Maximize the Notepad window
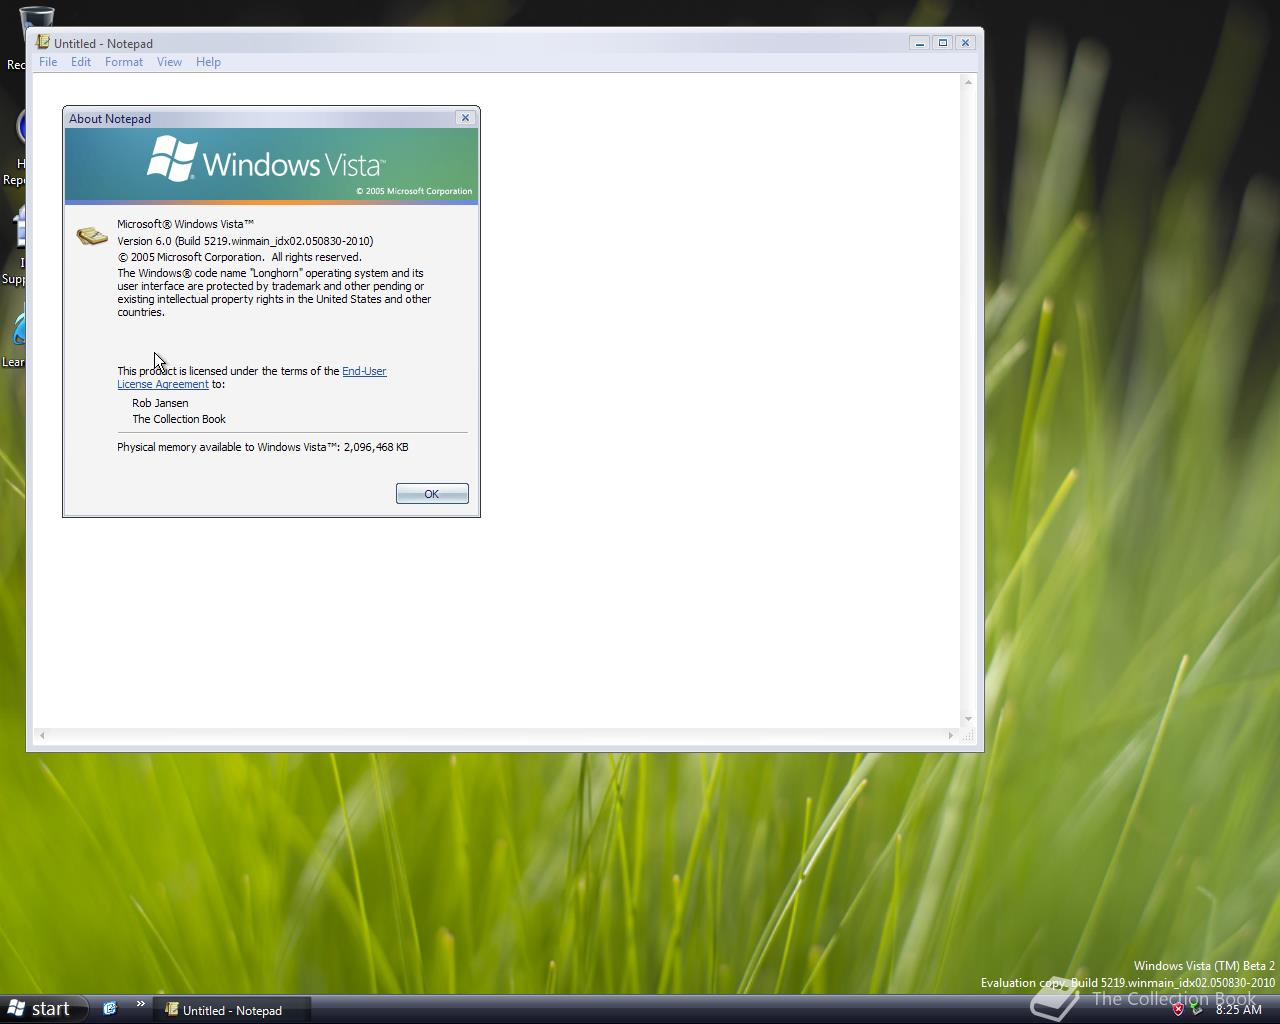 [943, 43]
